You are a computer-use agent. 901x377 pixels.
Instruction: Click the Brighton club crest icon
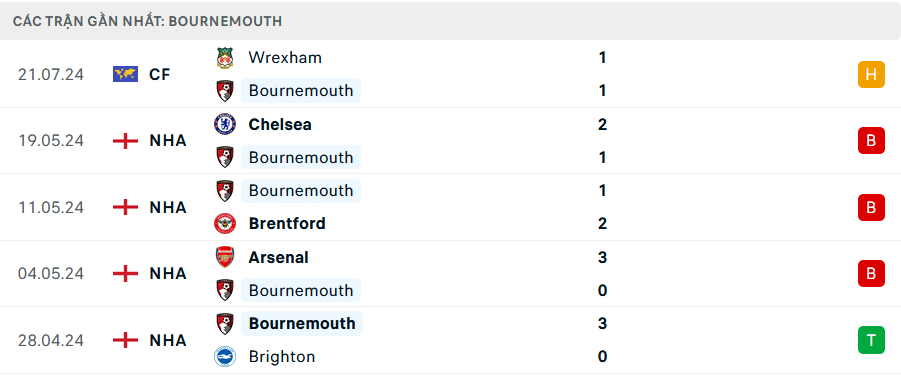(x=225, y=357)
